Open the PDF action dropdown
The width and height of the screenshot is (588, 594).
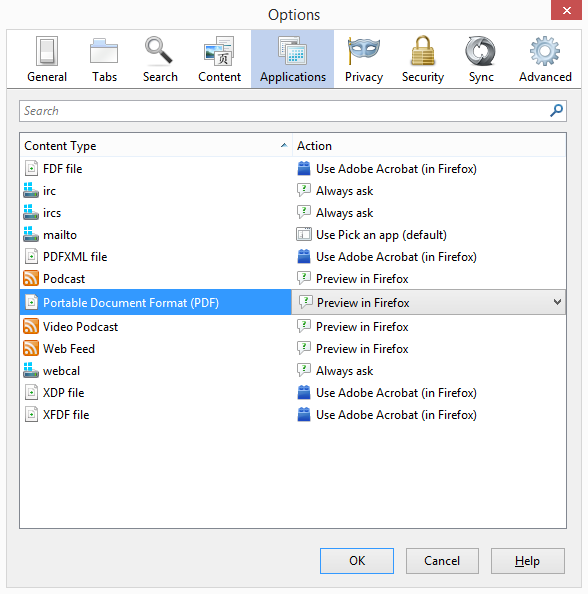pyautogui.click(x=428, y=302)
